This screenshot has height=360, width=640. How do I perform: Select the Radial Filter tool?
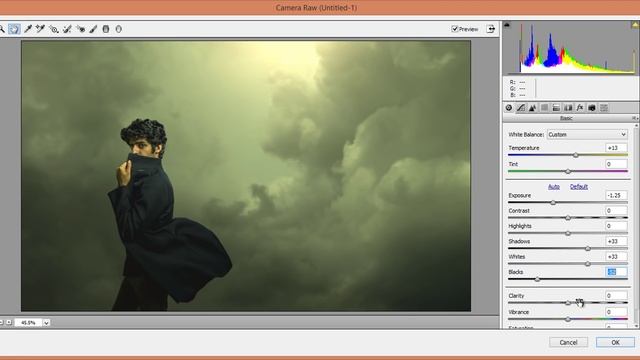click(119, 29)
